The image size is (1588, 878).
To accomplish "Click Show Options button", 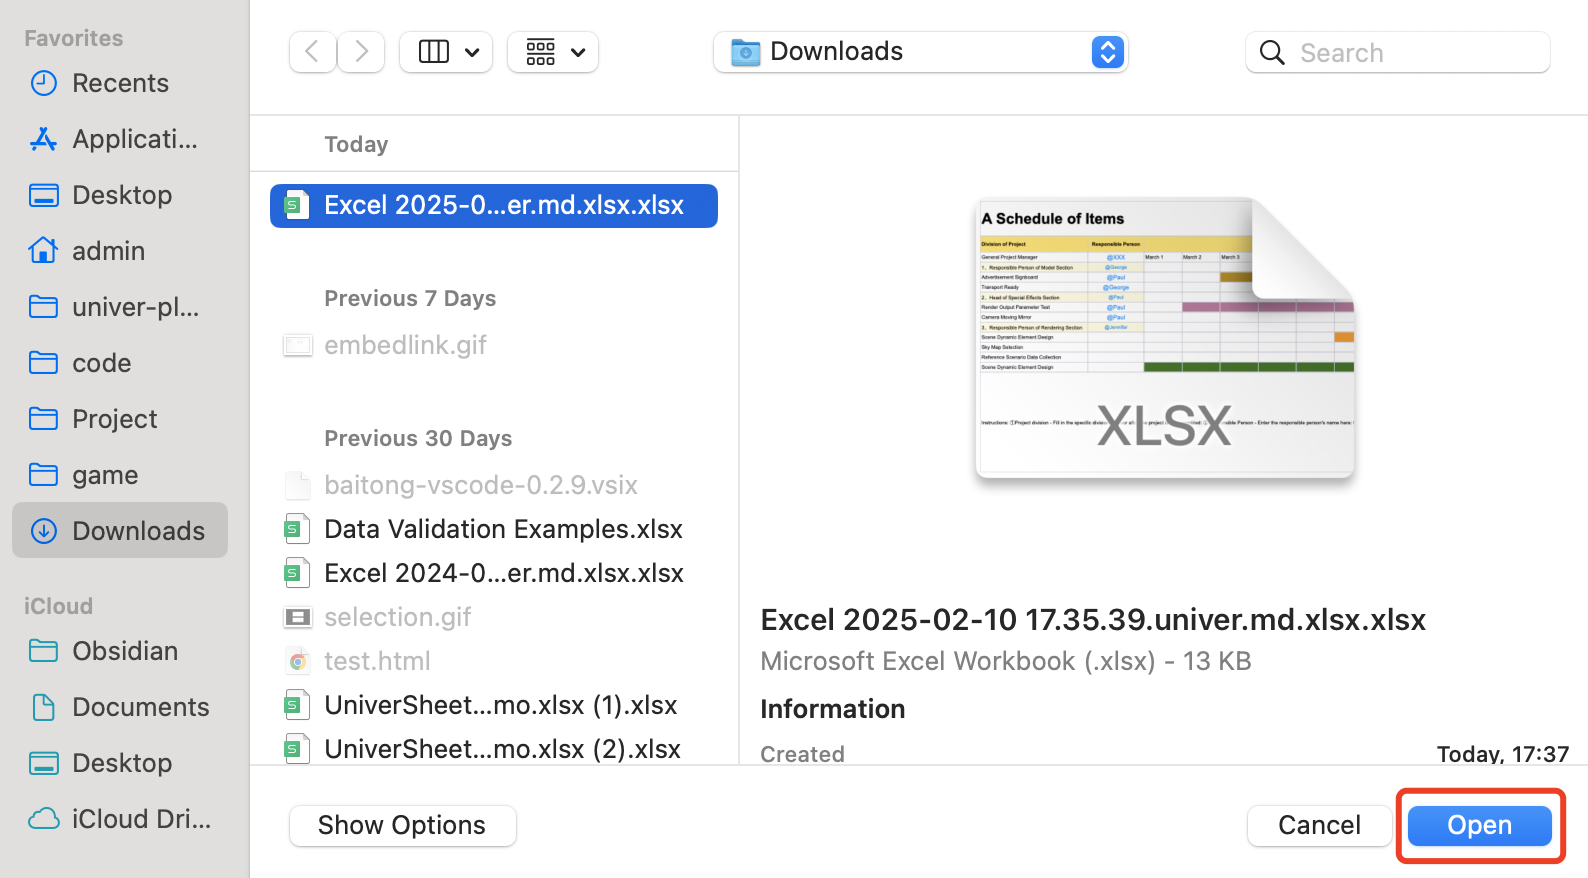I will tap(402, 825).
